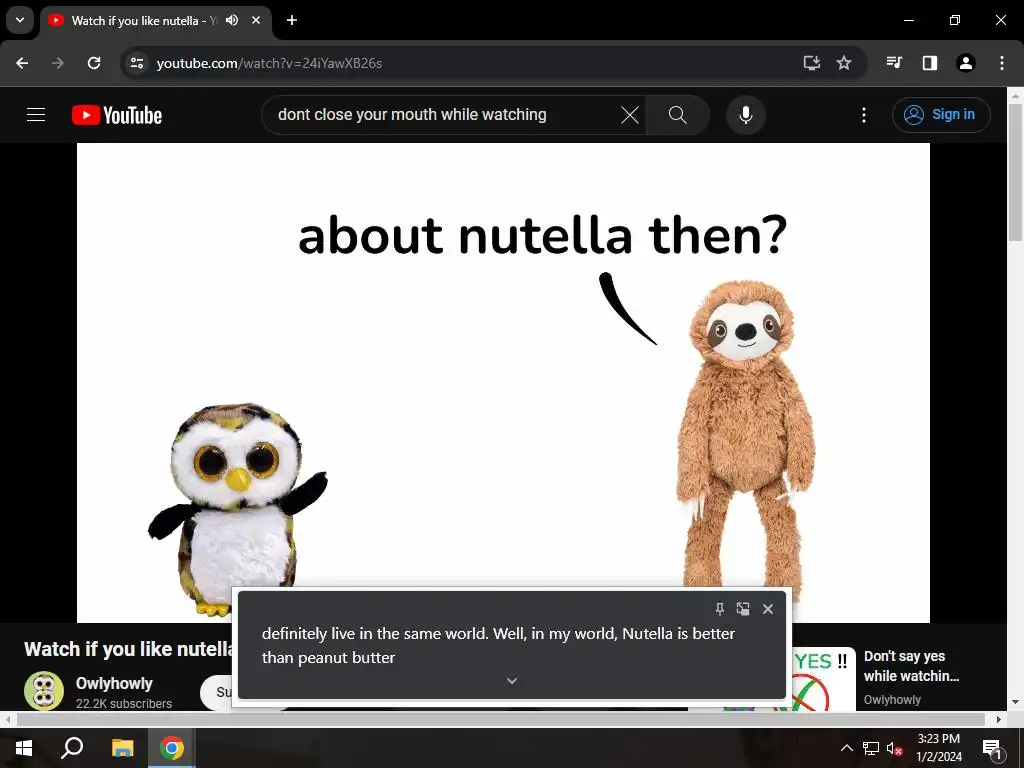Open the YouTube hamburger guide menu
Screen dimensions: 1024x768
click(36, 115)
